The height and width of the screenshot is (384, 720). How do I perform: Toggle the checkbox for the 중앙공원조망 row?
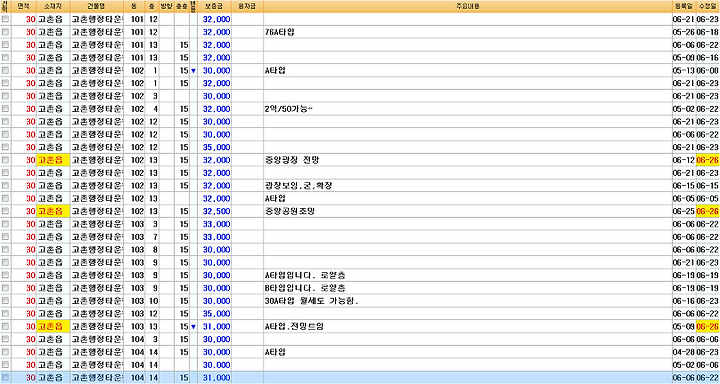(5, 212)
